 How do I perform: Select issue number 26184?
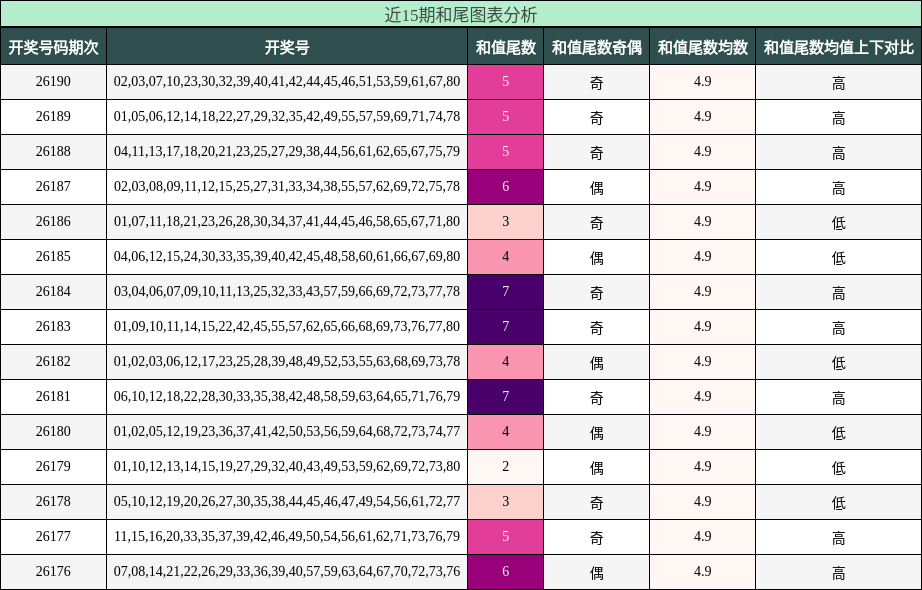click(x=53, y=291)
